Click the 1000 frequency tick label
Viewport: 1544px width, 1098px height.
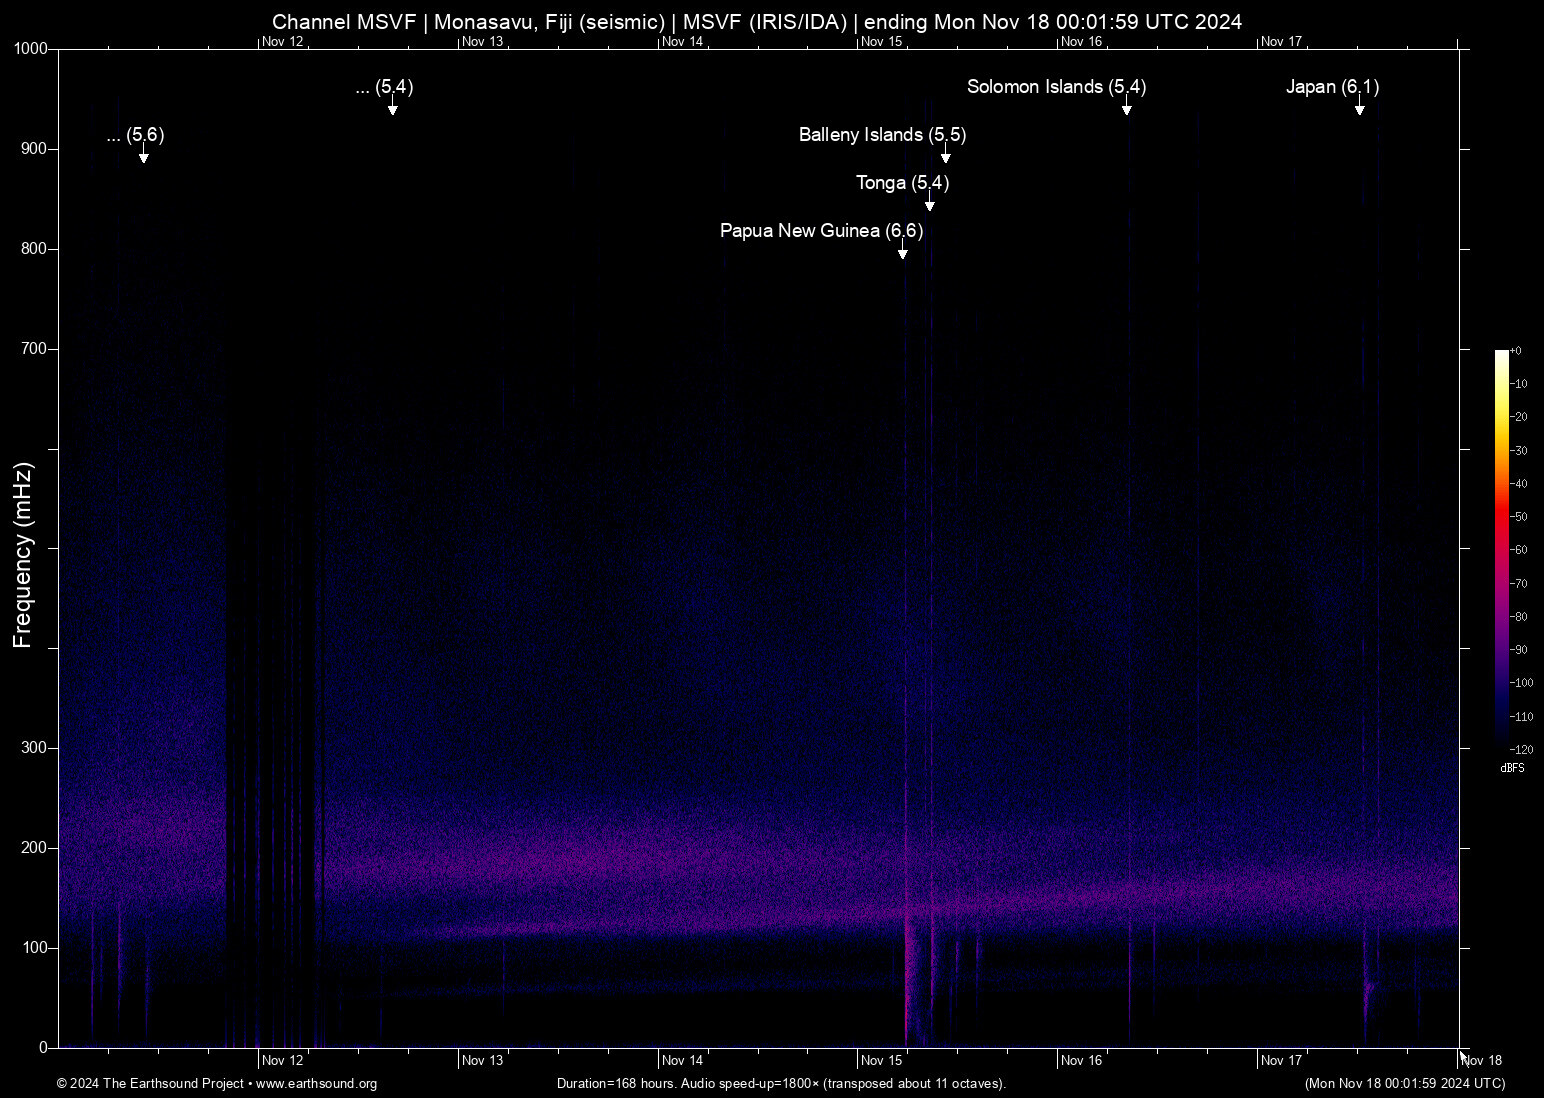30,49
